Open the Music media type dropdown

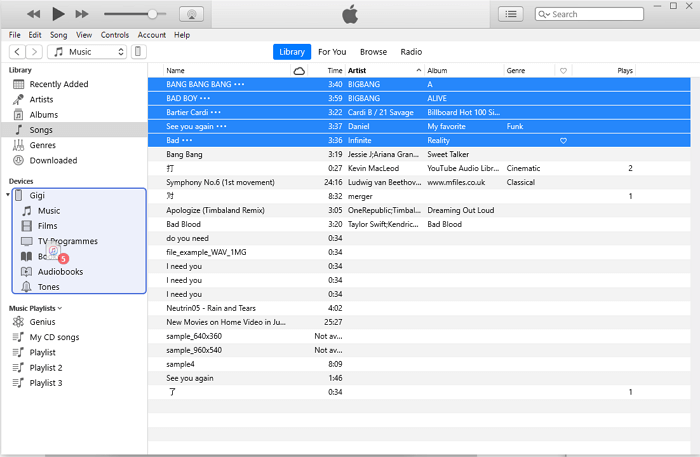coord(88,51)
